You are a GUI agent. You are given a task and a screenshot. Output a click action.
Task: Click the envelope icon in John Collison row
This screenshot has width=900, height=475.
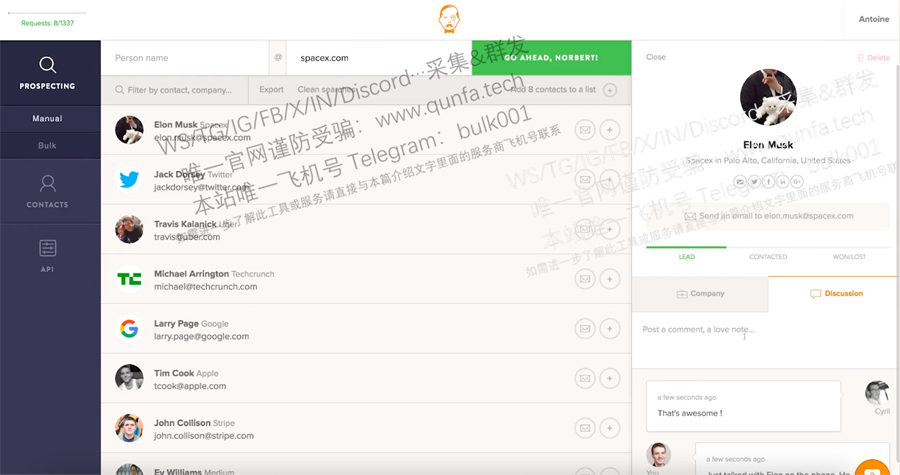[x=585, y=428]
